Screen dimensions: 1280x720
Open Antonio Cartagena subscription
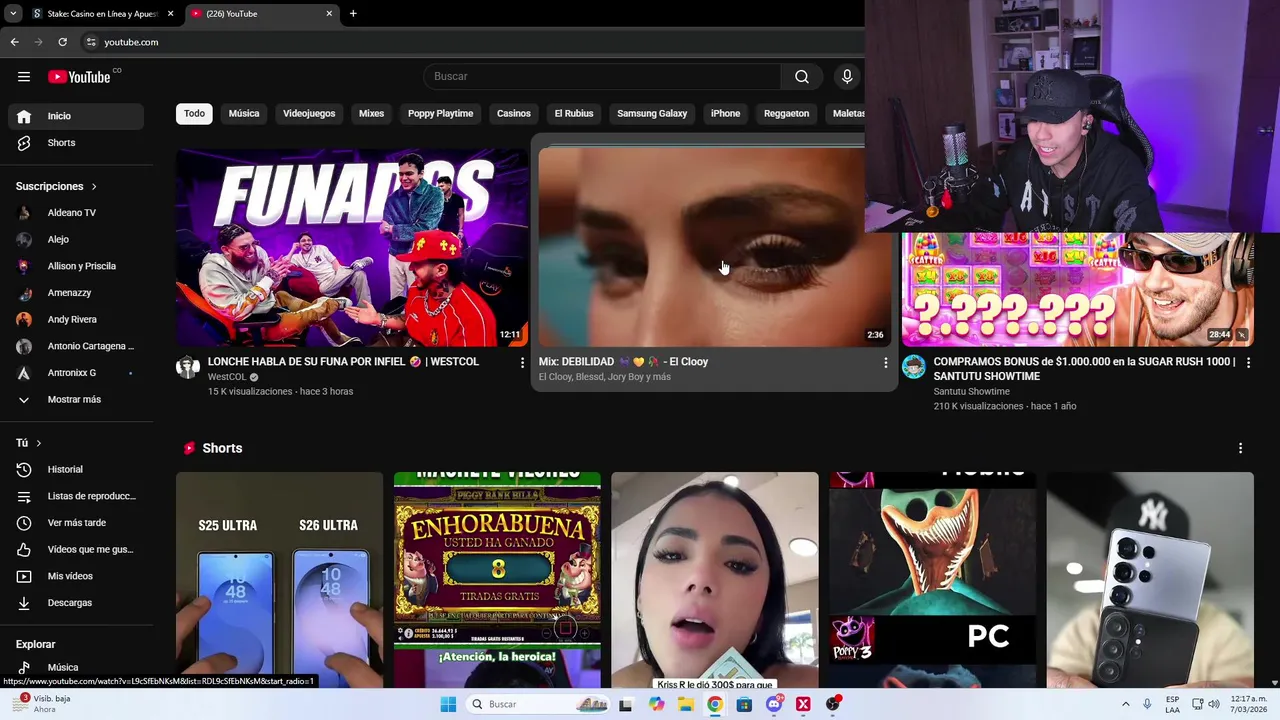coord(76,346)
